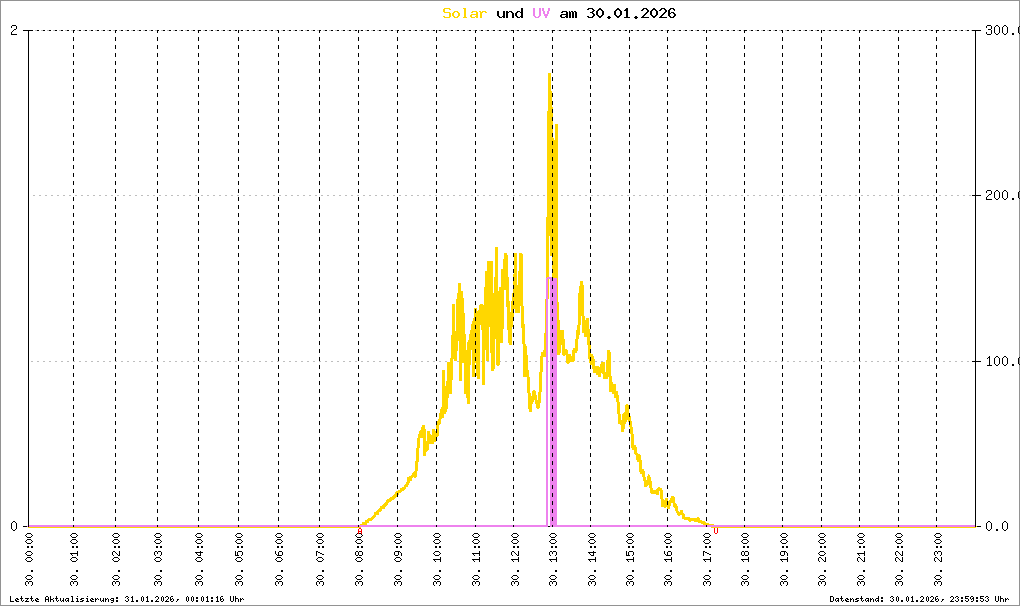The width and height of the screenshot is (1020, 606).
Task: Select the 08:00 label on the time axis
Action: point(360,551)
